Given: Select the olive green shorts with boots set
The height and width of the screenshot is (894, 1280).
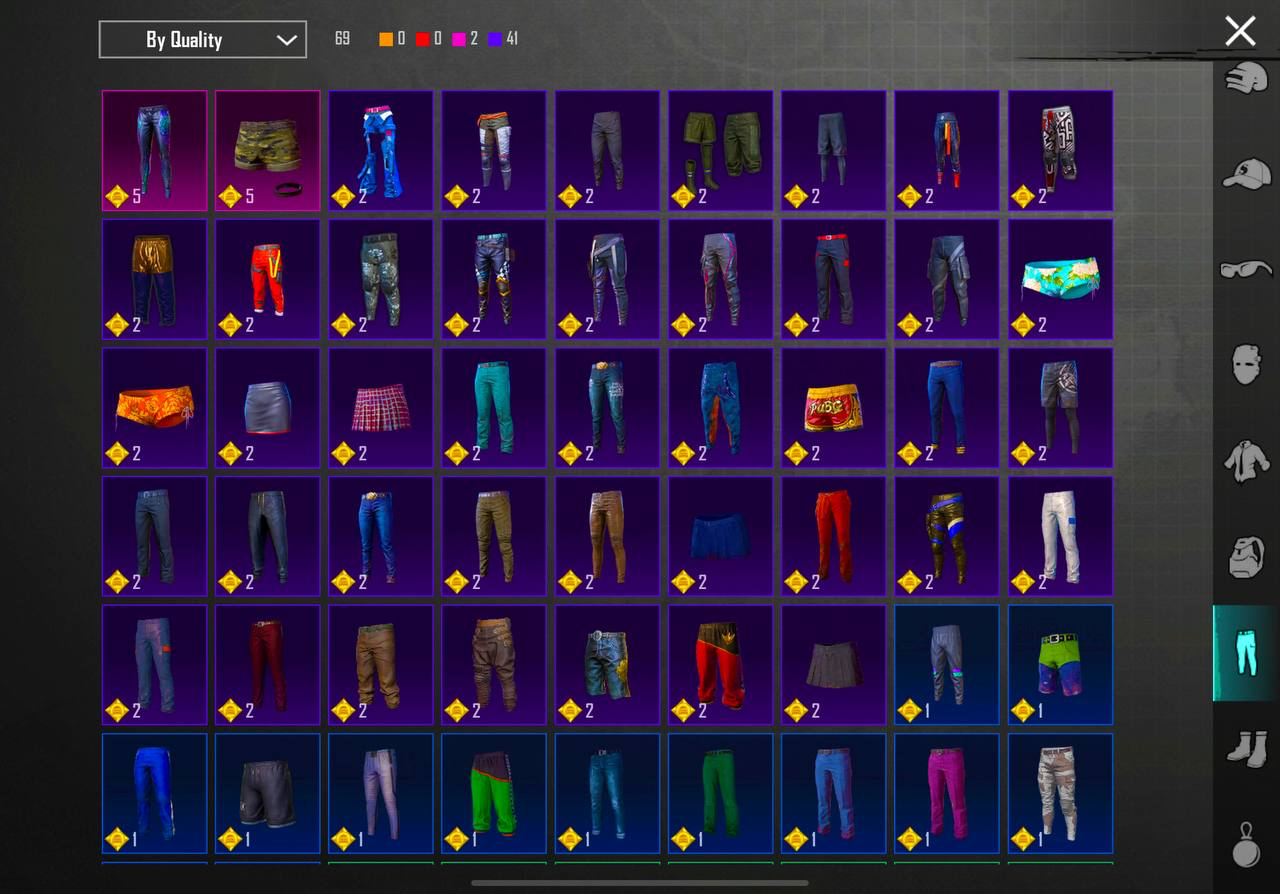Looking at the screenshot, I should [720, 151].
